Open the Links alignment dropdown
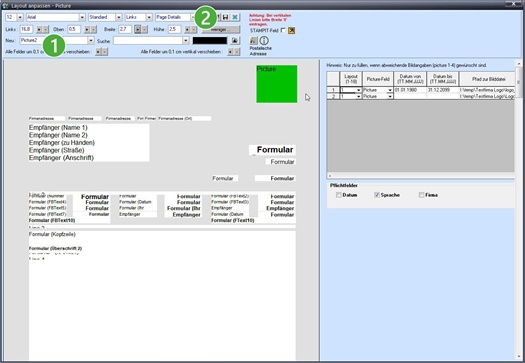The height and width of the screenshot is (363, 525). [149, 17]
